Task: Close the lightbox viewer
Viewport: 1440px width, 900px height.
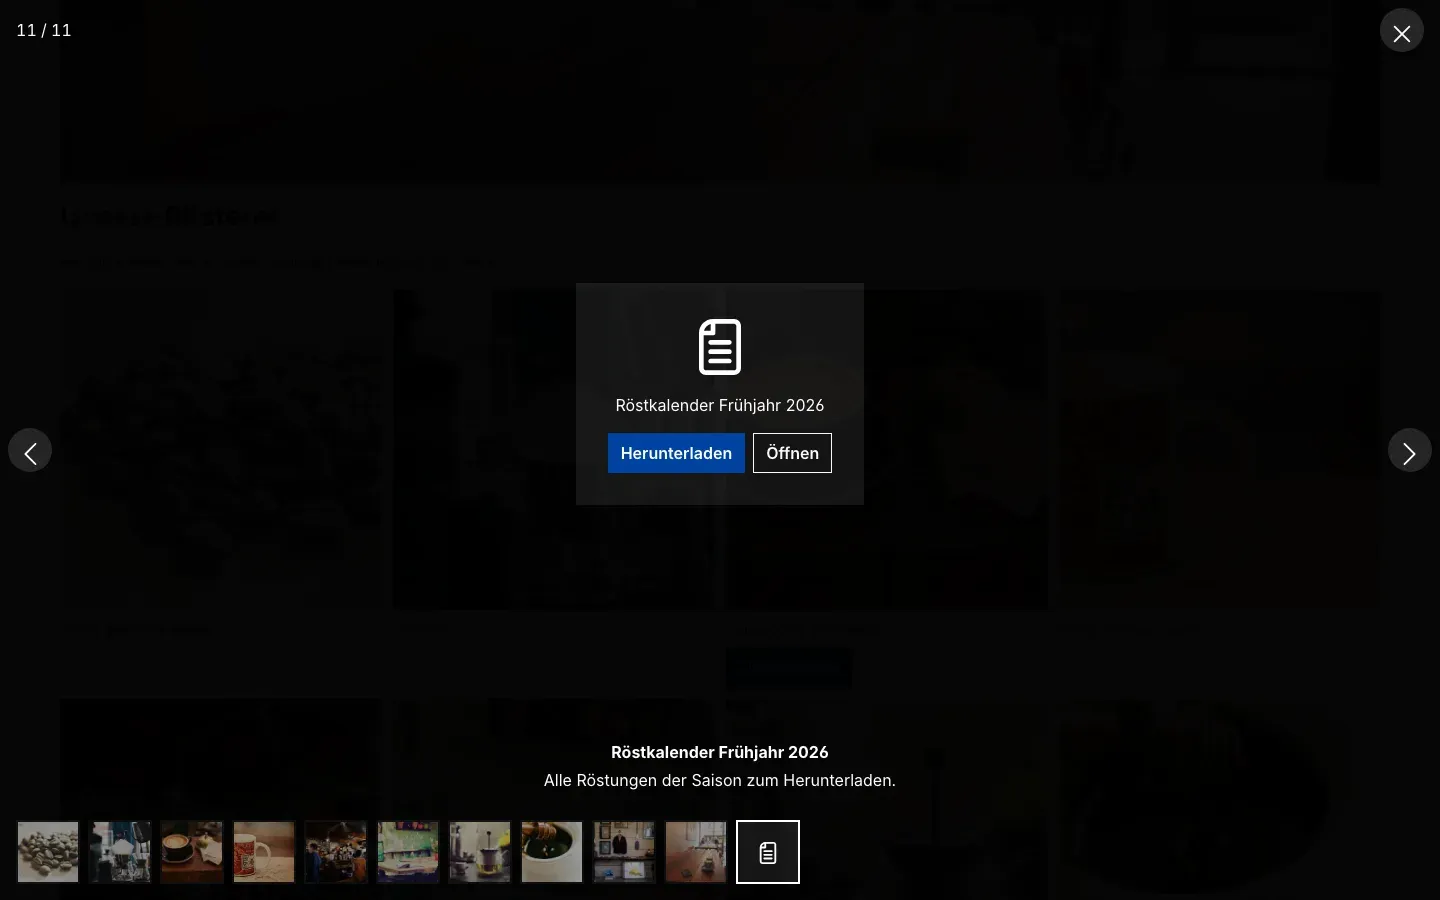Action: (1402, 31)
